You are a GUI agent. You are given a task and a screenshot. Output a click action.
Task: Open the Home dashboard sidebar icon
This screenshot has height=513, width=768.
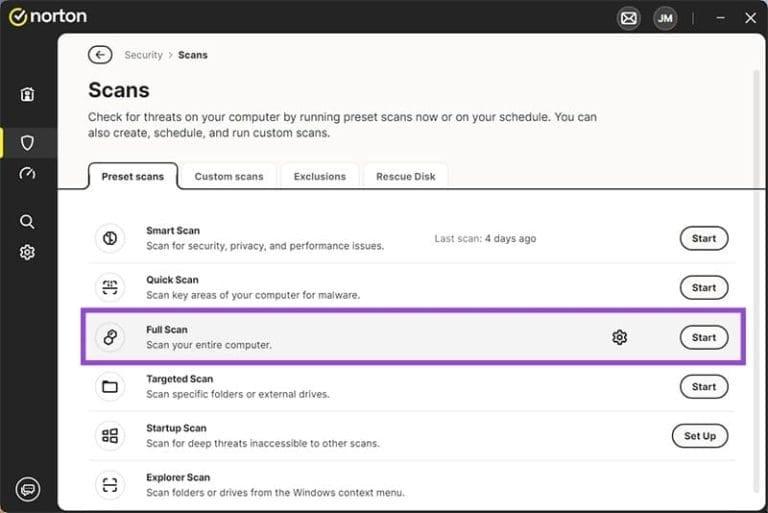tap(27, 94)
